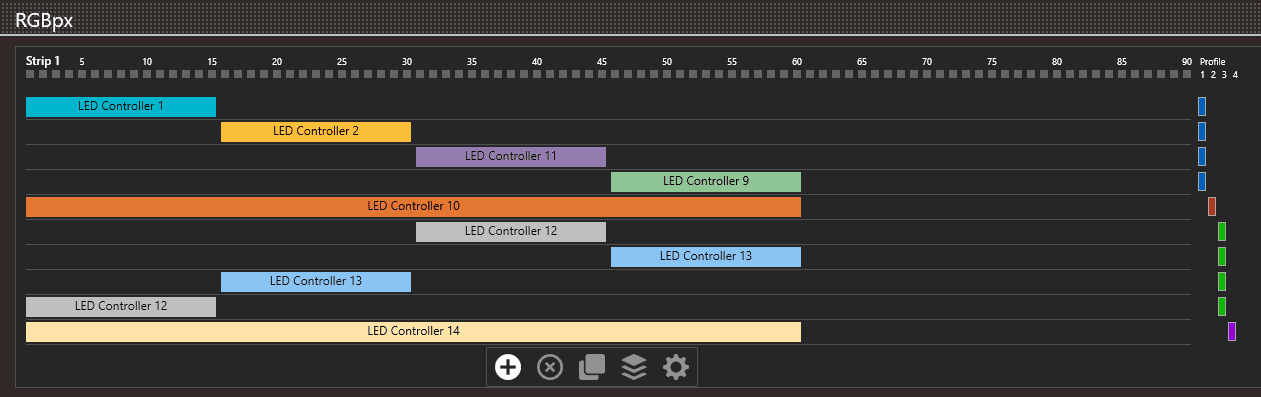Image resolution: width=1261 pixels, height=397 pixels.
Task: Select the purple LED Controller 11 bar
Action: [x=511, y=156]
